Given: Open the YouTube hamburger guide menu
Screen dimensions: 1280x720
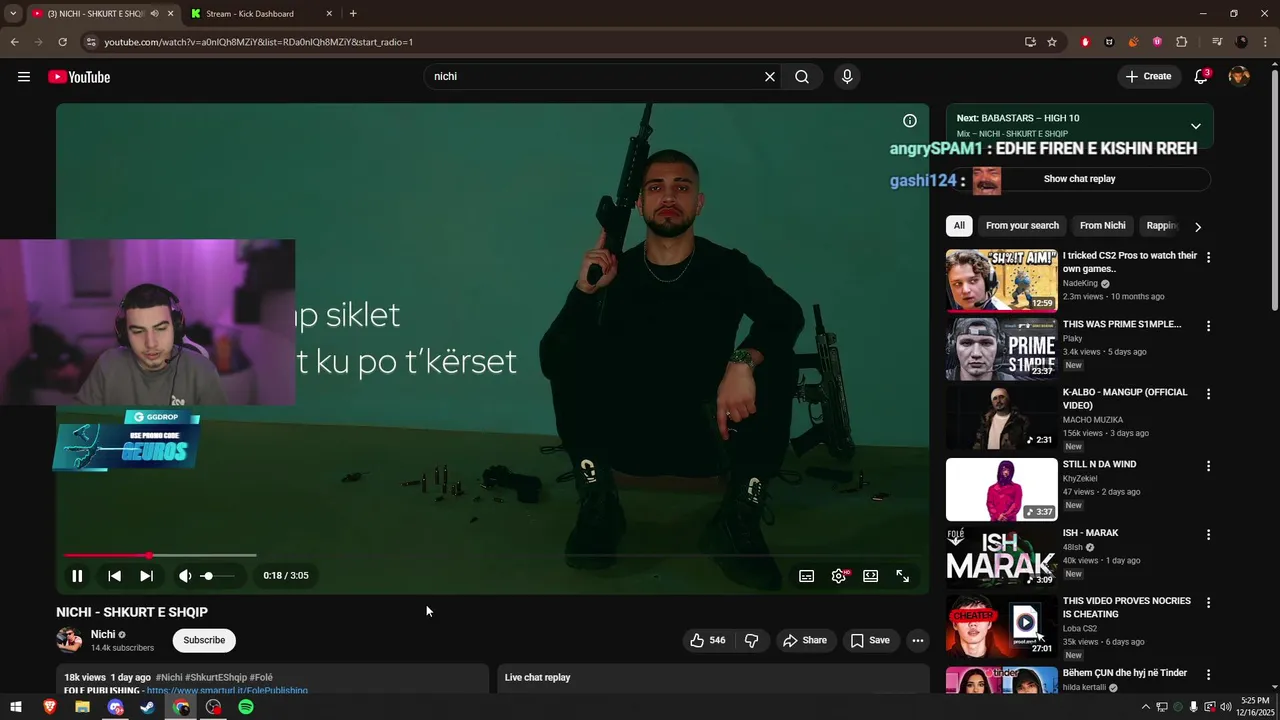Looking at the screenshot, I should click(x=24, y=77).
